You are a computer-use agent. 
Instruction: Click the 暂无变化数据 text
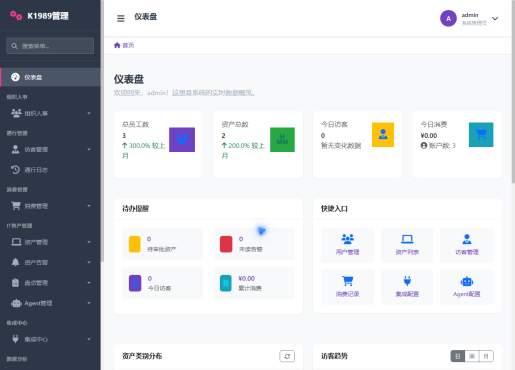coord(341,146)
